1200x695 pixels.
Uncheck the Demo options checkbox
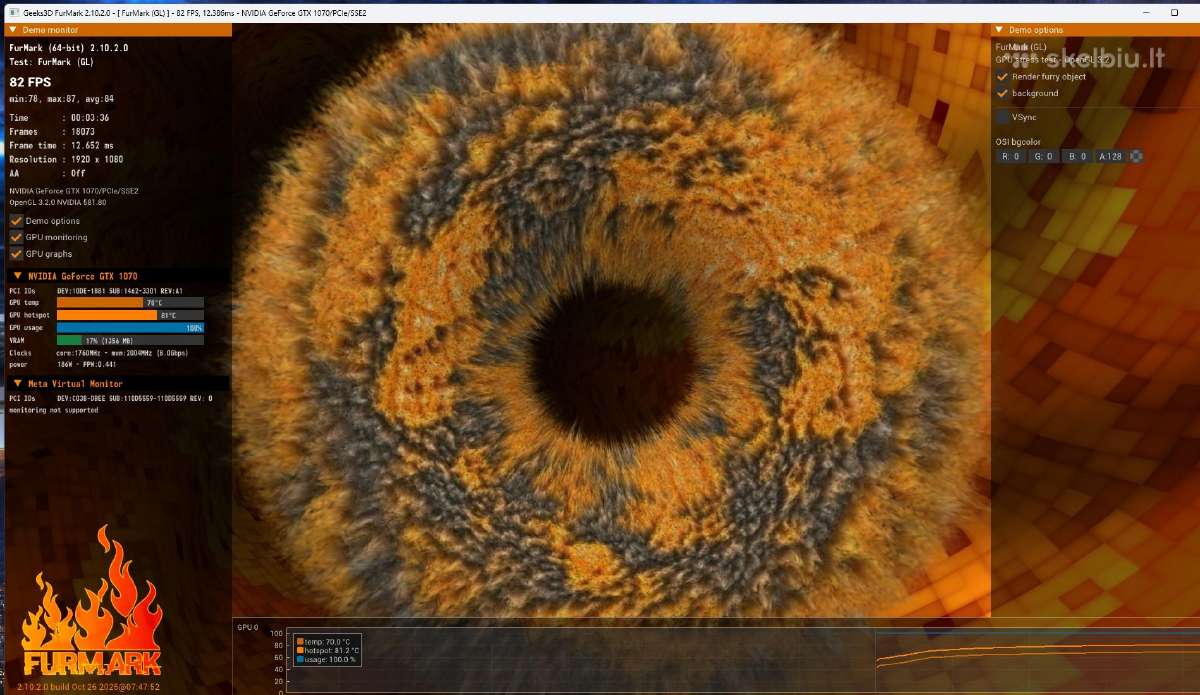(16, 221)
